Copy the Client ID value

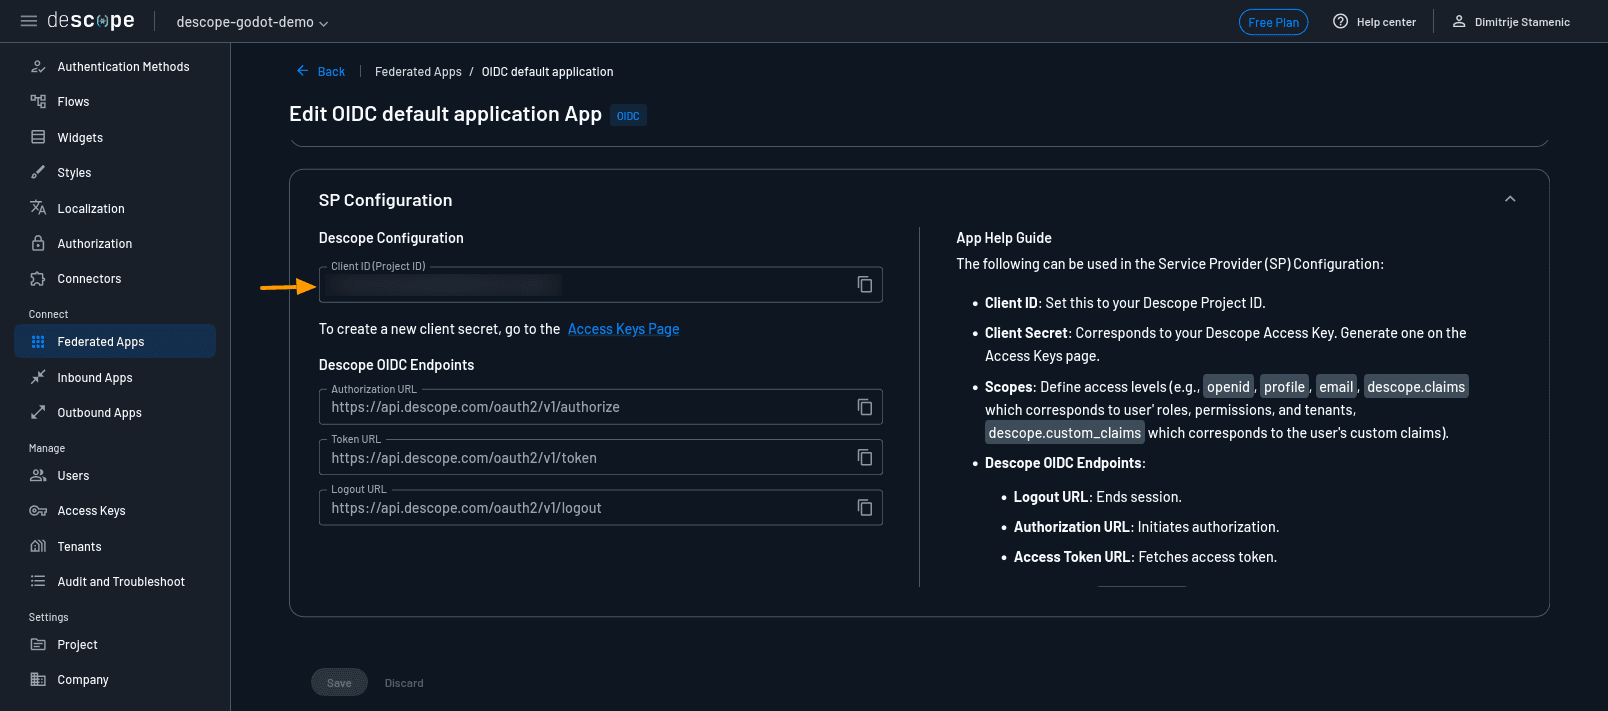pos(865,285)
